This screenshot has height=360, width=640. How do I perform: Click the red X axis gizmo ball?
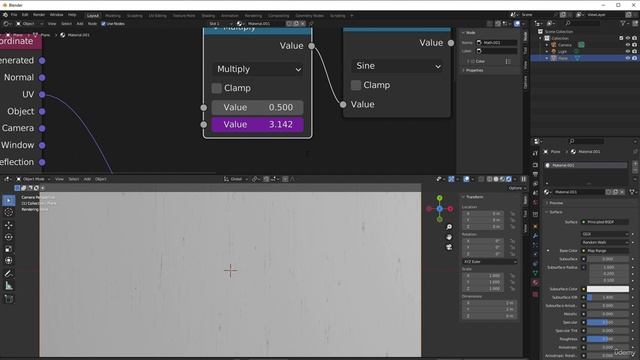click(x=450, y=209)
